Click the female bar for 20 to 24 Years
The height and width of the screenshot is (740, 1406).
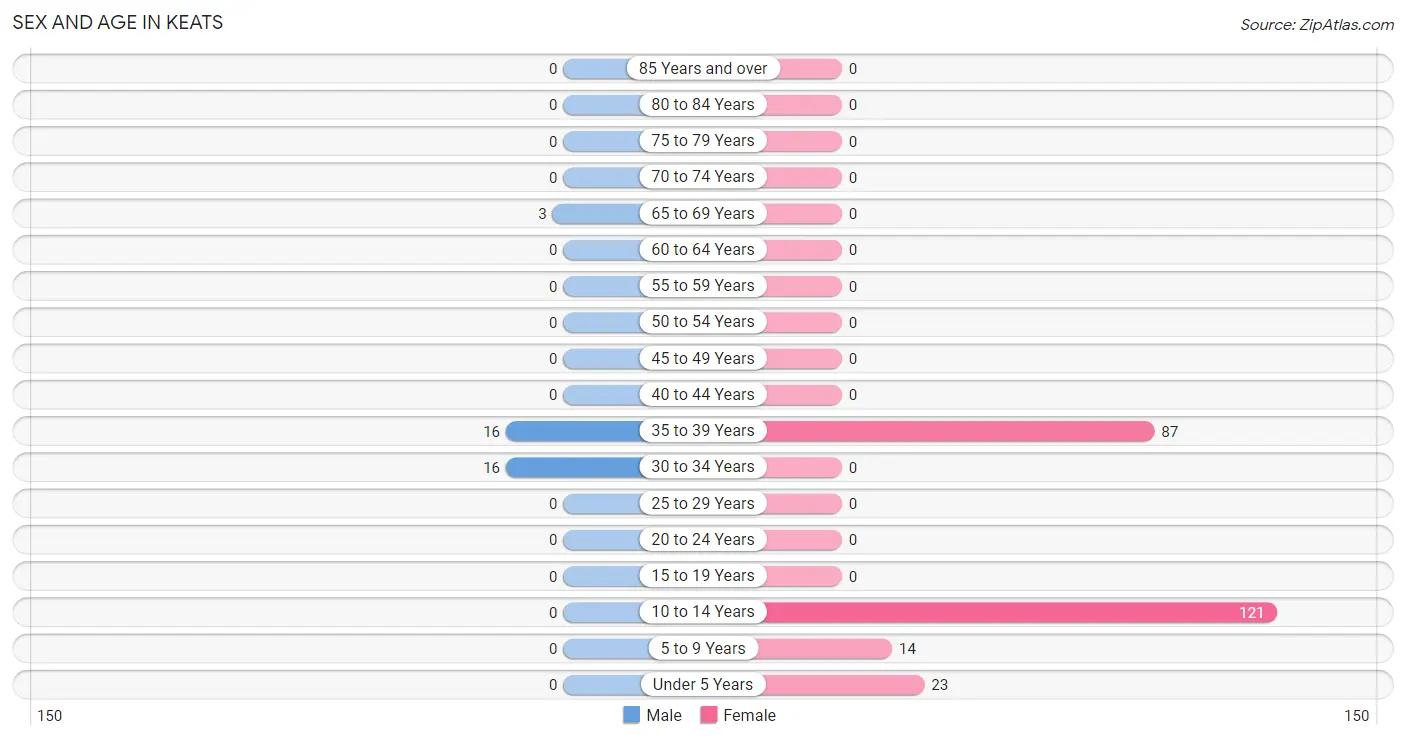pos(804,540)
